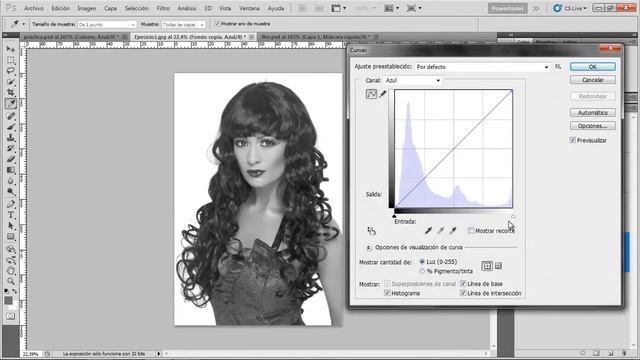
Task: Select the Rectangular Marquee tool
Action: tap(11, 60)
